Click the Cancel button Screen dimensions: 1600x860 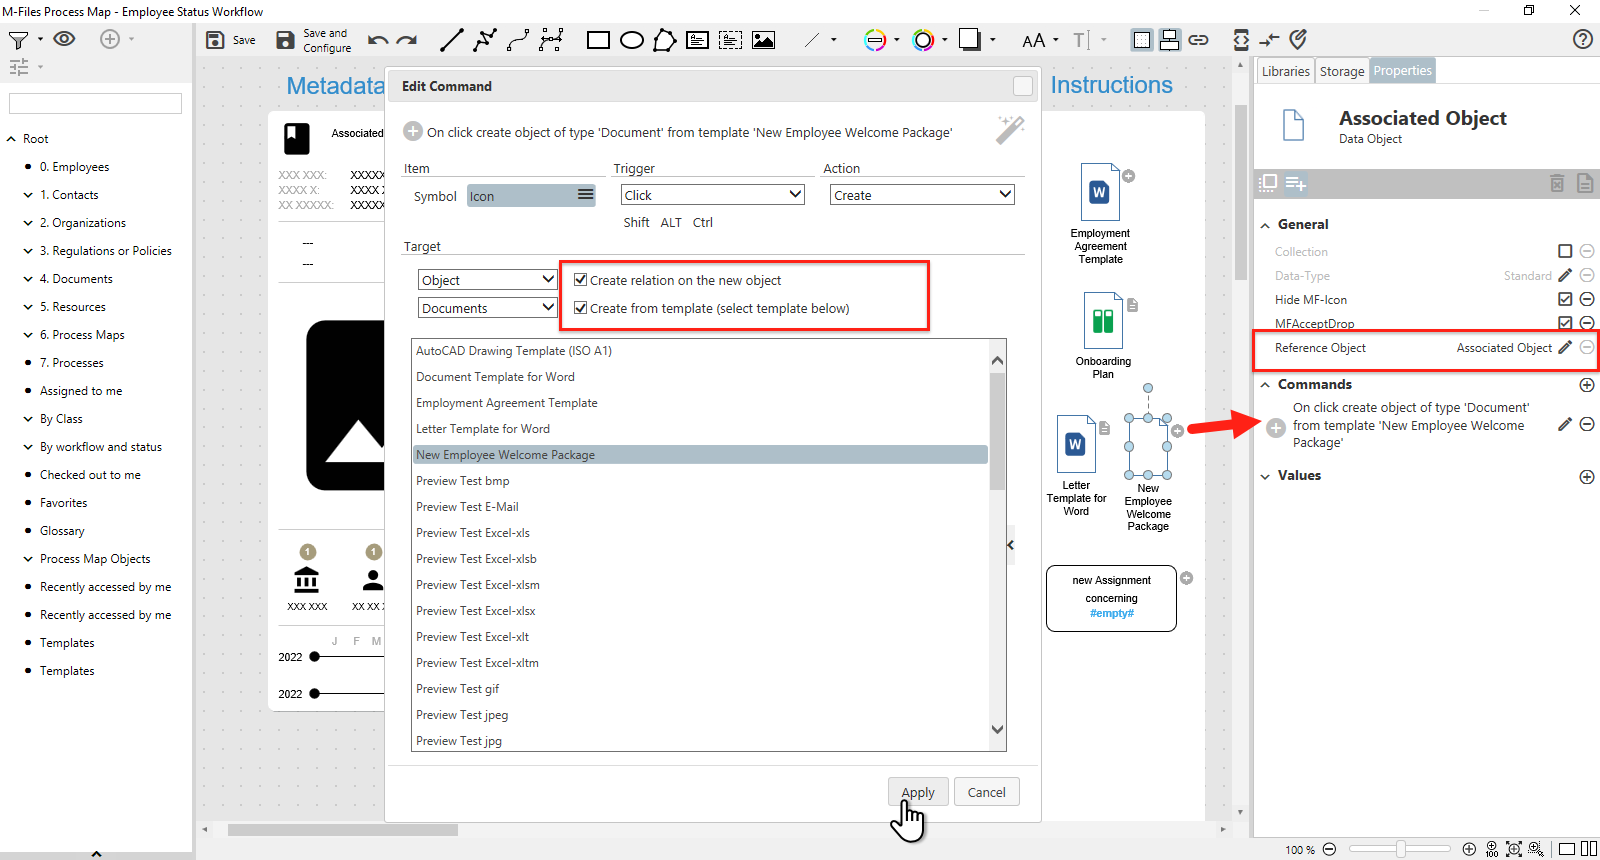[986, 792]
